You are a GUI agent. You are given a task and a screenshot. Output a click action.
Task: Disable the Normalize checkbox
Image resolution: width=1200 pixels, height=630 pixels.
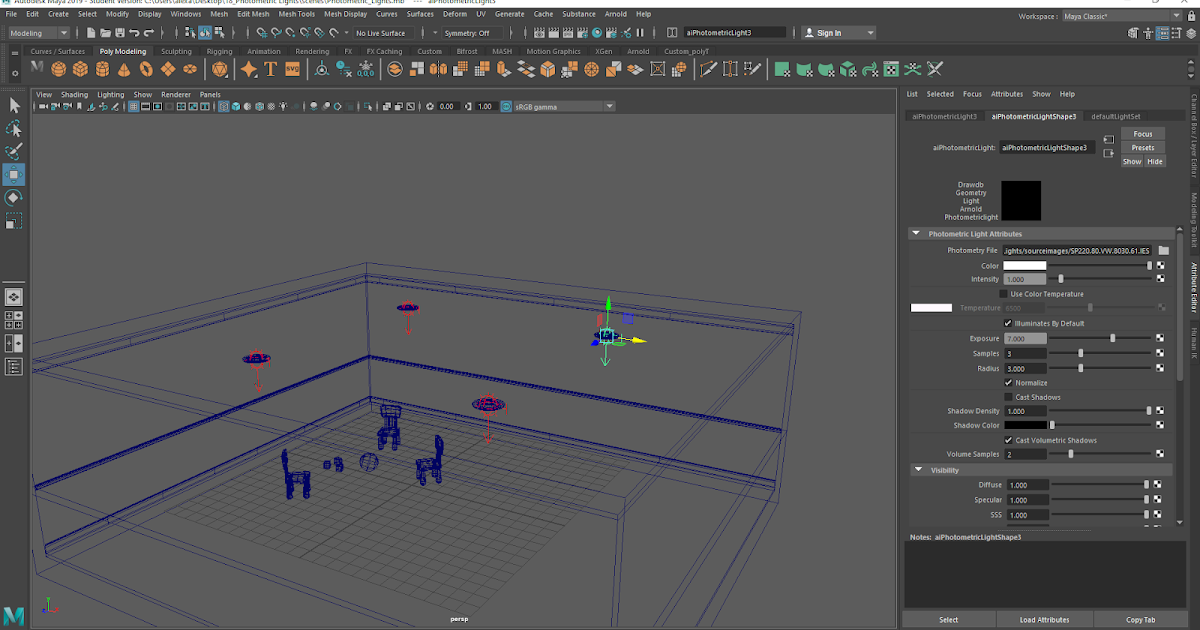tap(1008, 382)
